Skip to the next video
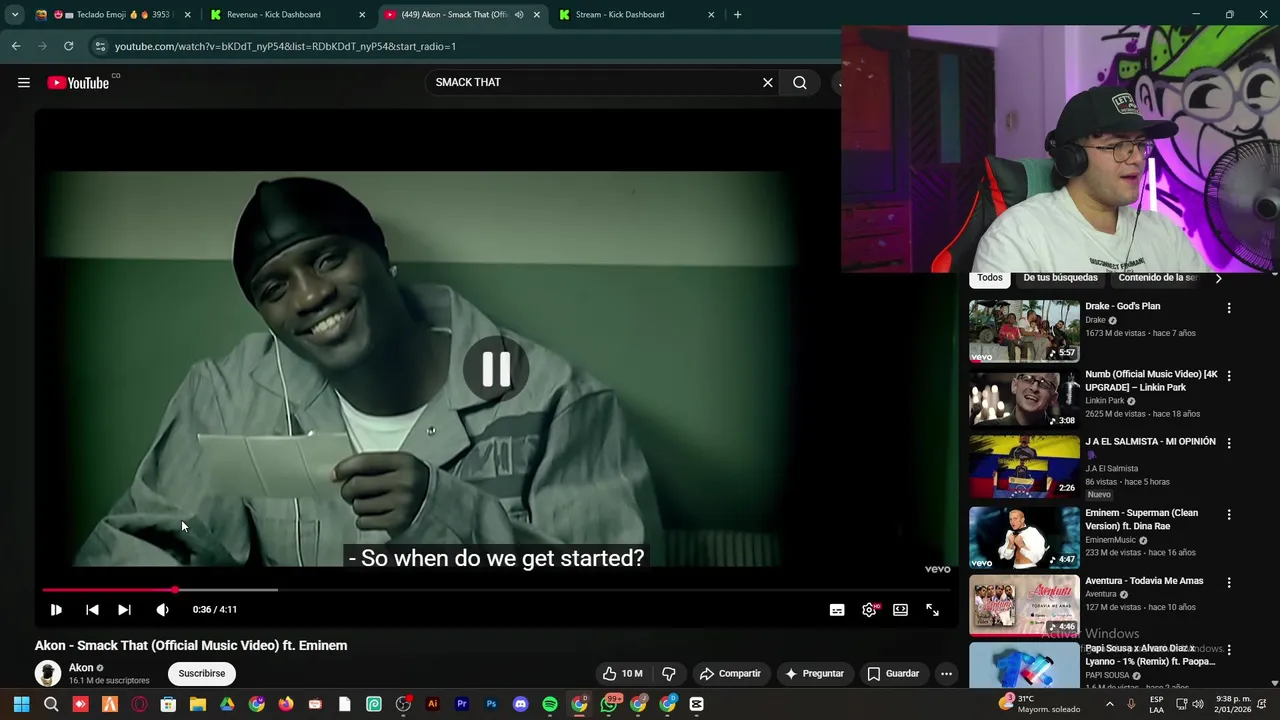This screenshot has height=720, width=1280. coord(124,609)
